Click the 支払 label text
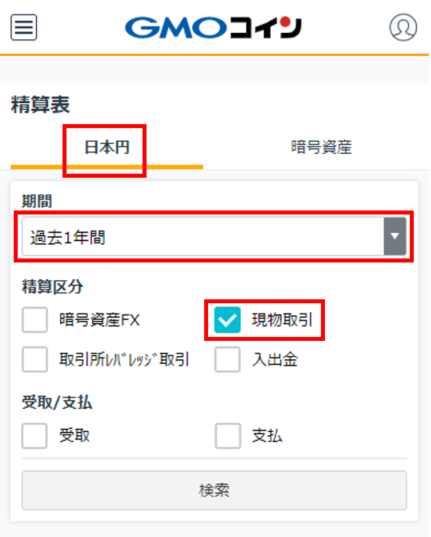Screen dimensions: 431x537 [x=267, y=436]
